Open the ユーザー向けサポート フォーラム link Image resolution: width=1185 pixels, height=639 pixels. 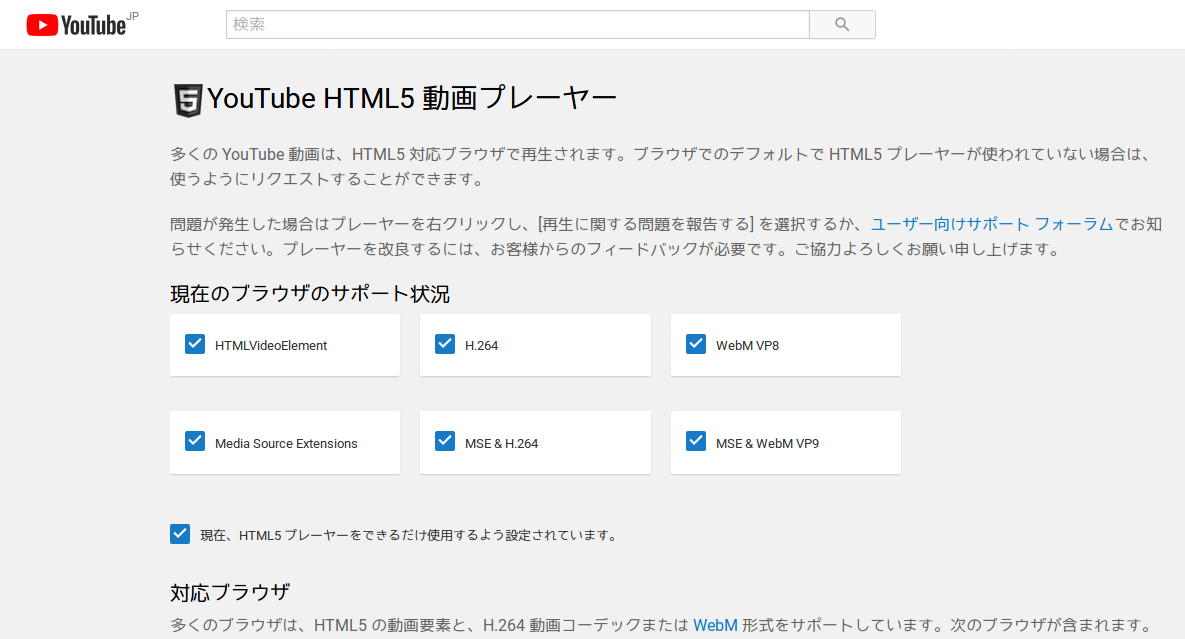point(991,224)
